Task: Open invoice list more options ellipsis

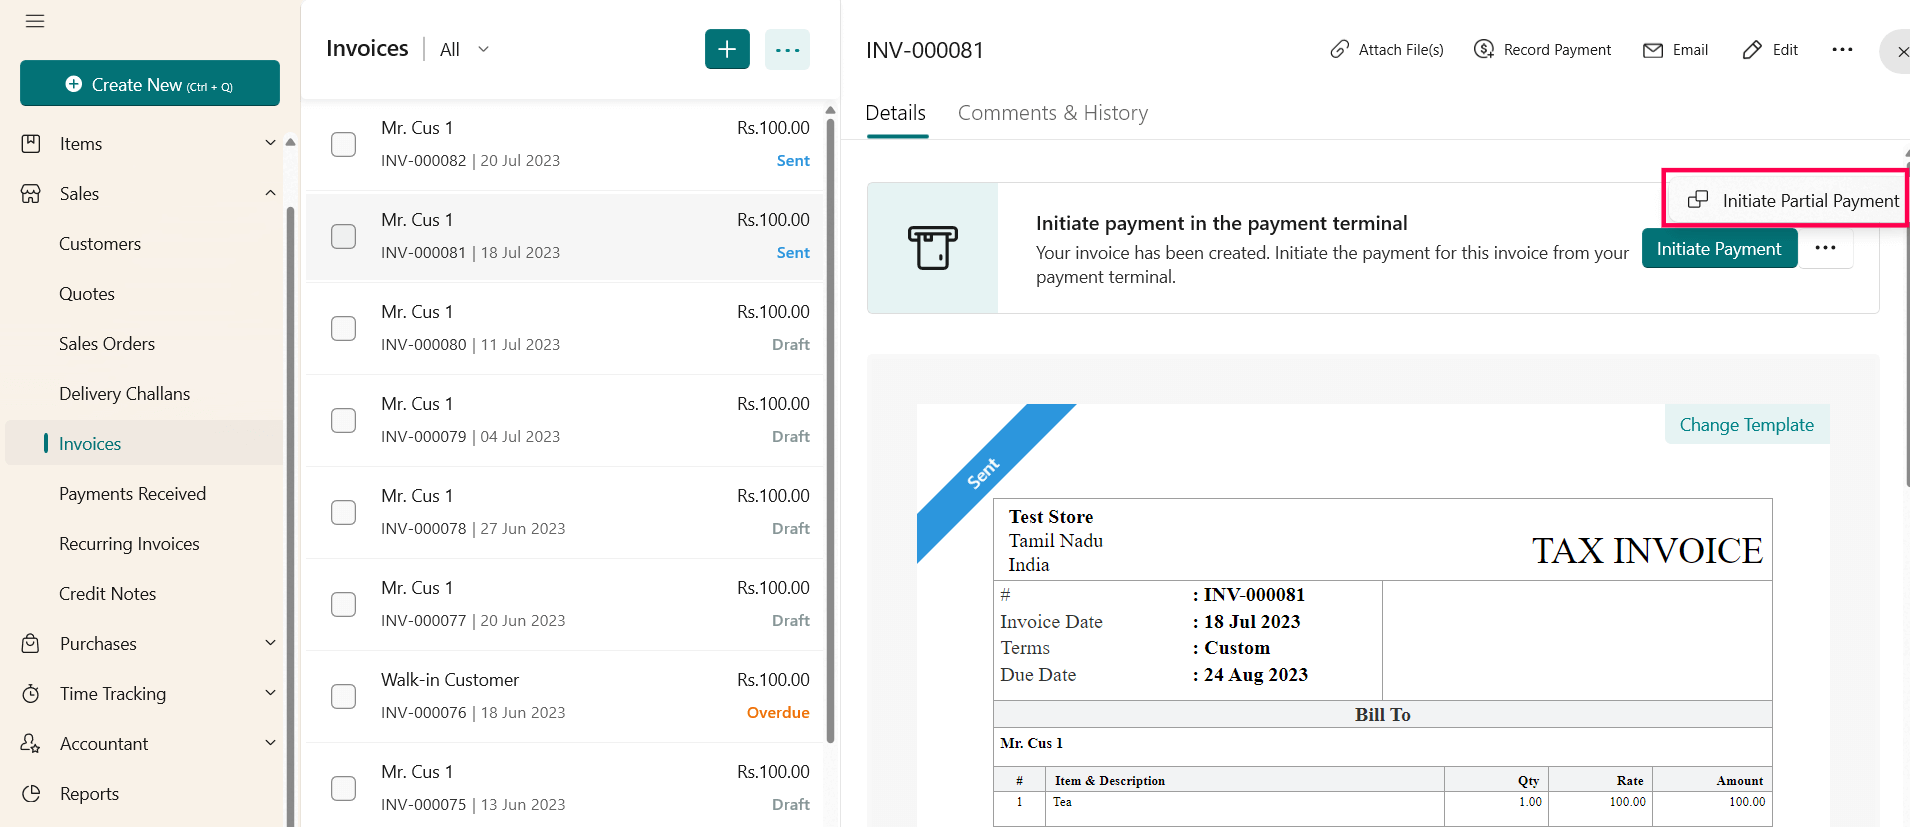Action: pos(787,50)
